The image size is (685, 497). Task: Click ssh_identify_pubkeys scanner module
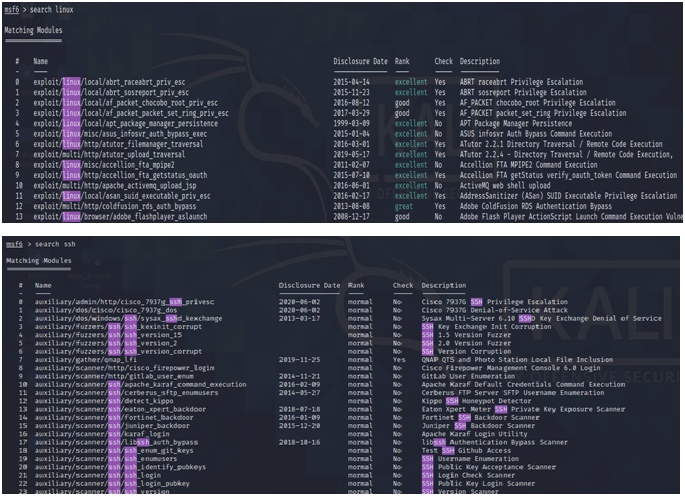[x=120, y=467]
